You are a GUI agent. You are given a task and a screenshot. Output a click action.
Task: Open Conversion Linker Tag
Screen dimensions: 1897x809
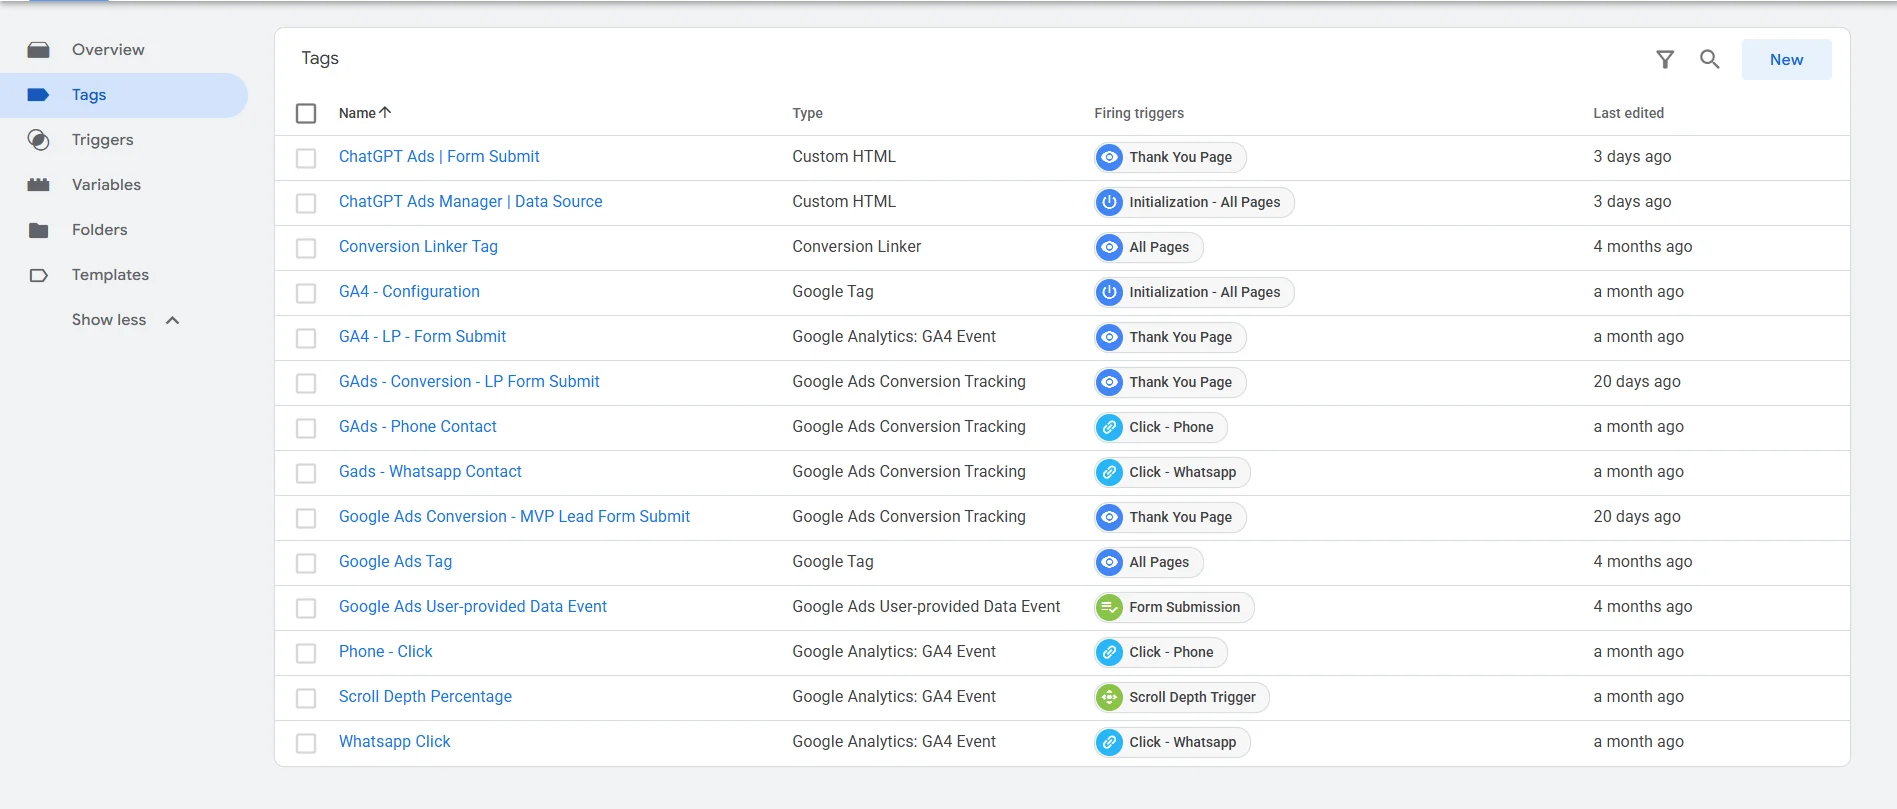tap(418, 246)
